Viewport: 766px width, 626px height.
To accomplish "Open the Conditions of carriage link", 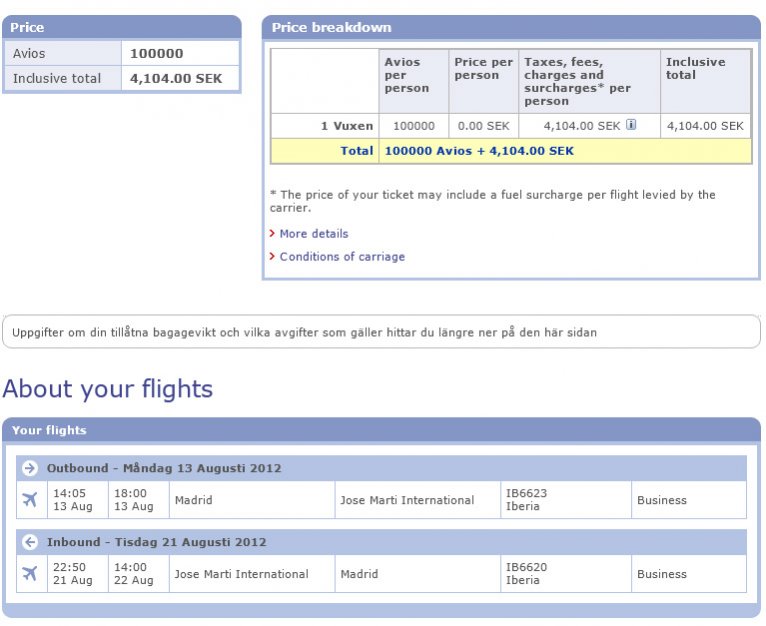I will tap(342, 257).
